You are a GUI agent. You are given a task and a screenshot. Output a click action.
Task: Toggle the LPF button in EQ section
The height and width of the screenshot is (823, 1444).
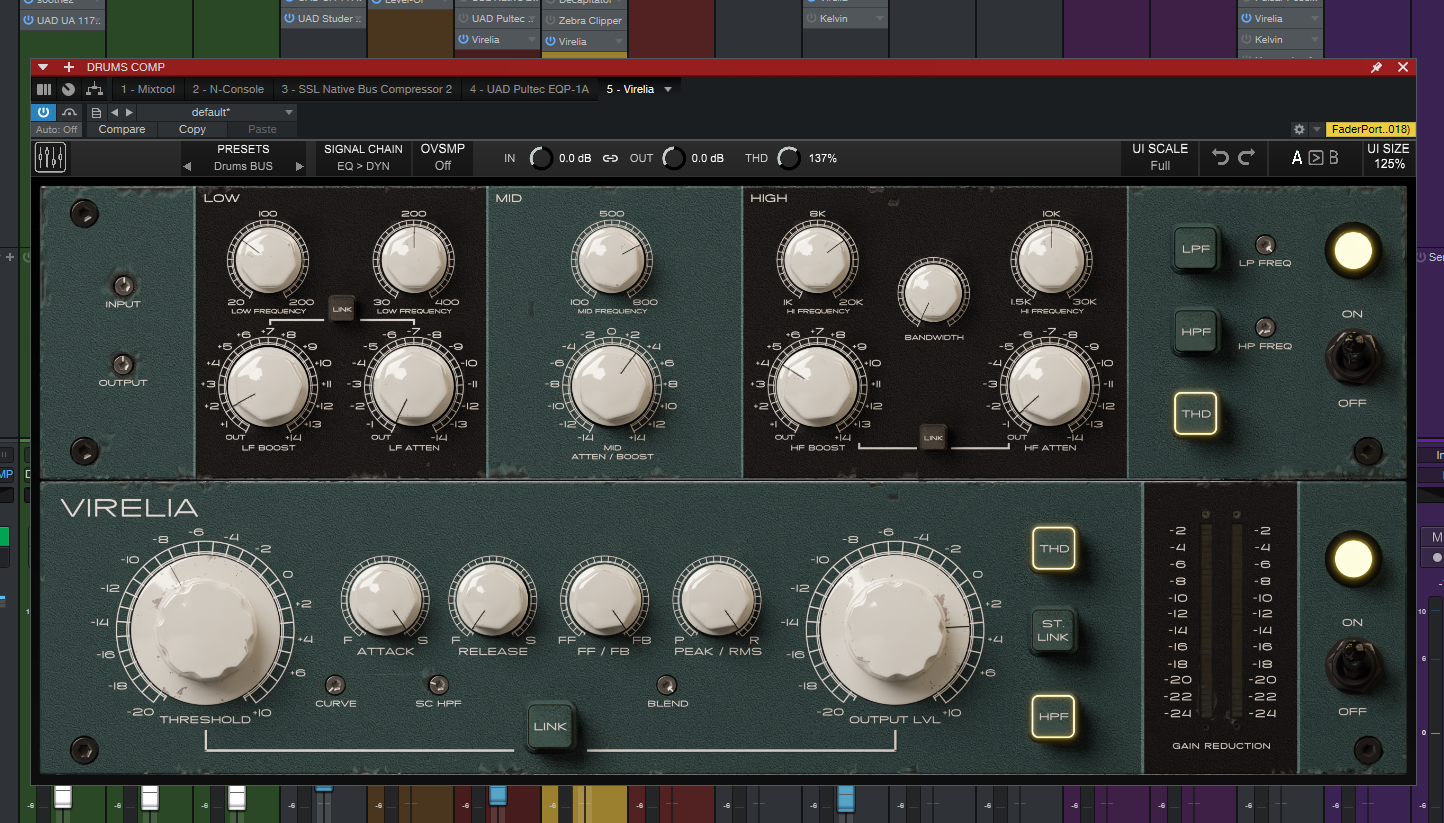[1196, 248]
